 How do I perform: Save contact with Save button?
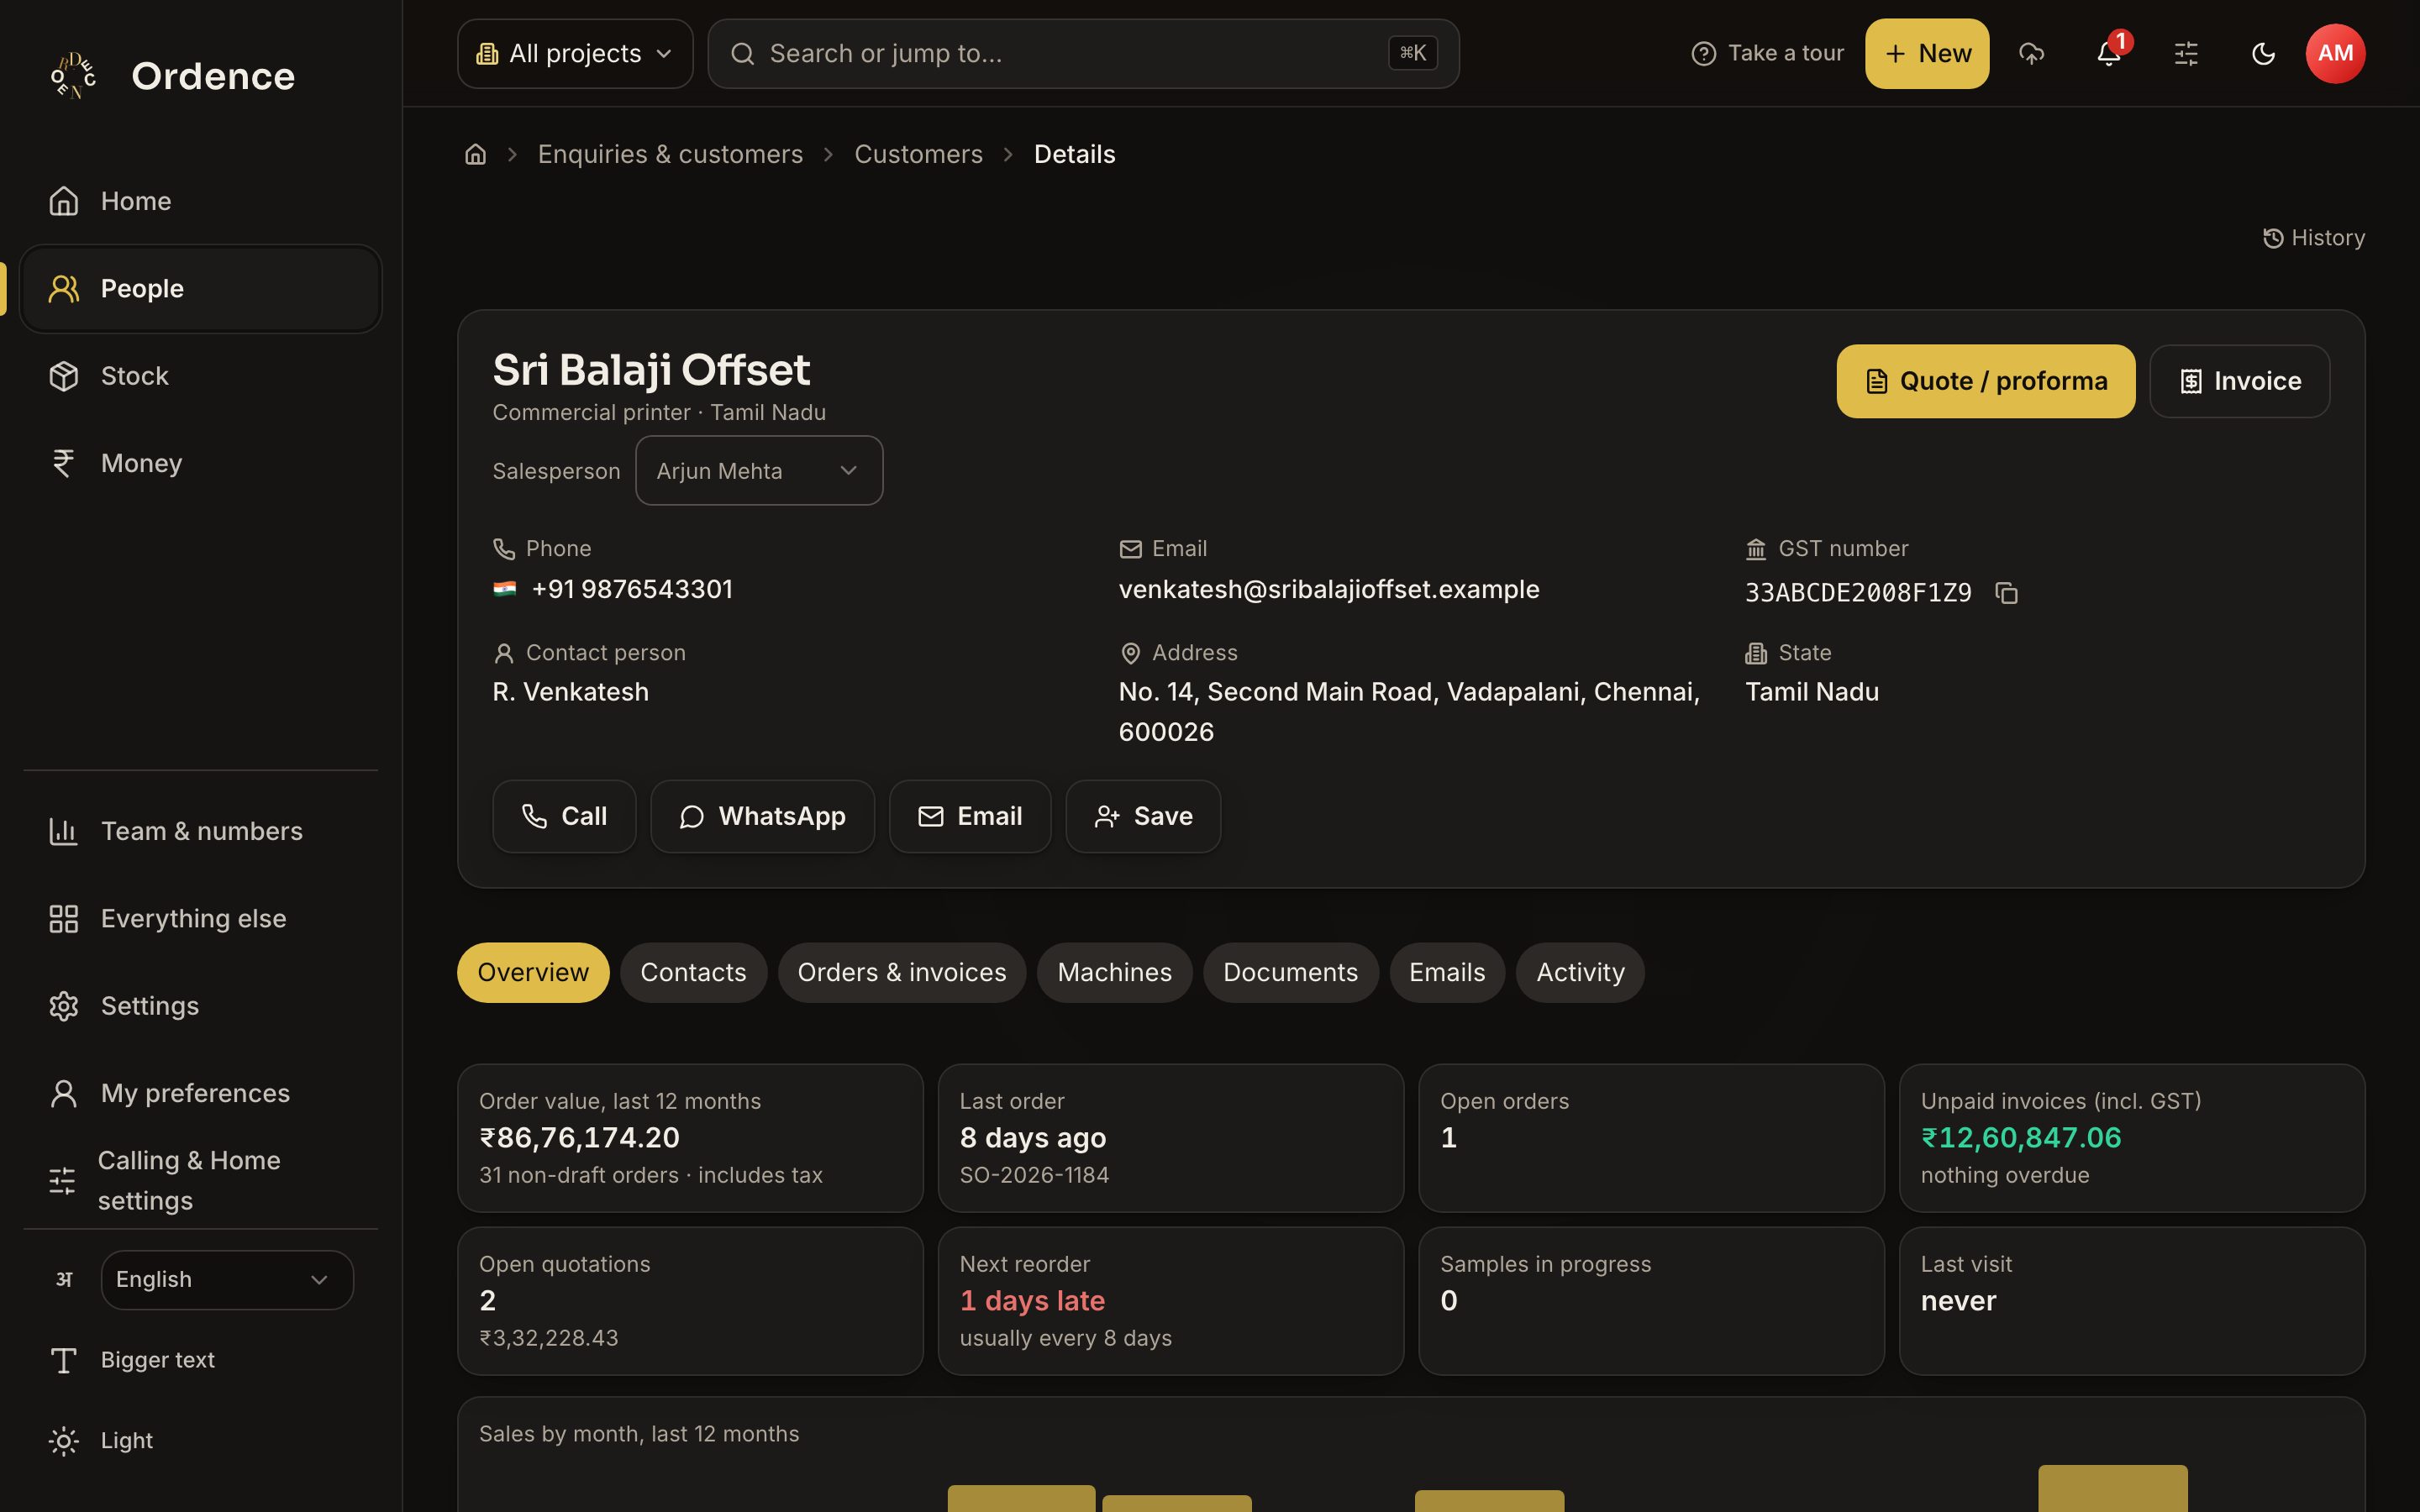click(1143, 816)
